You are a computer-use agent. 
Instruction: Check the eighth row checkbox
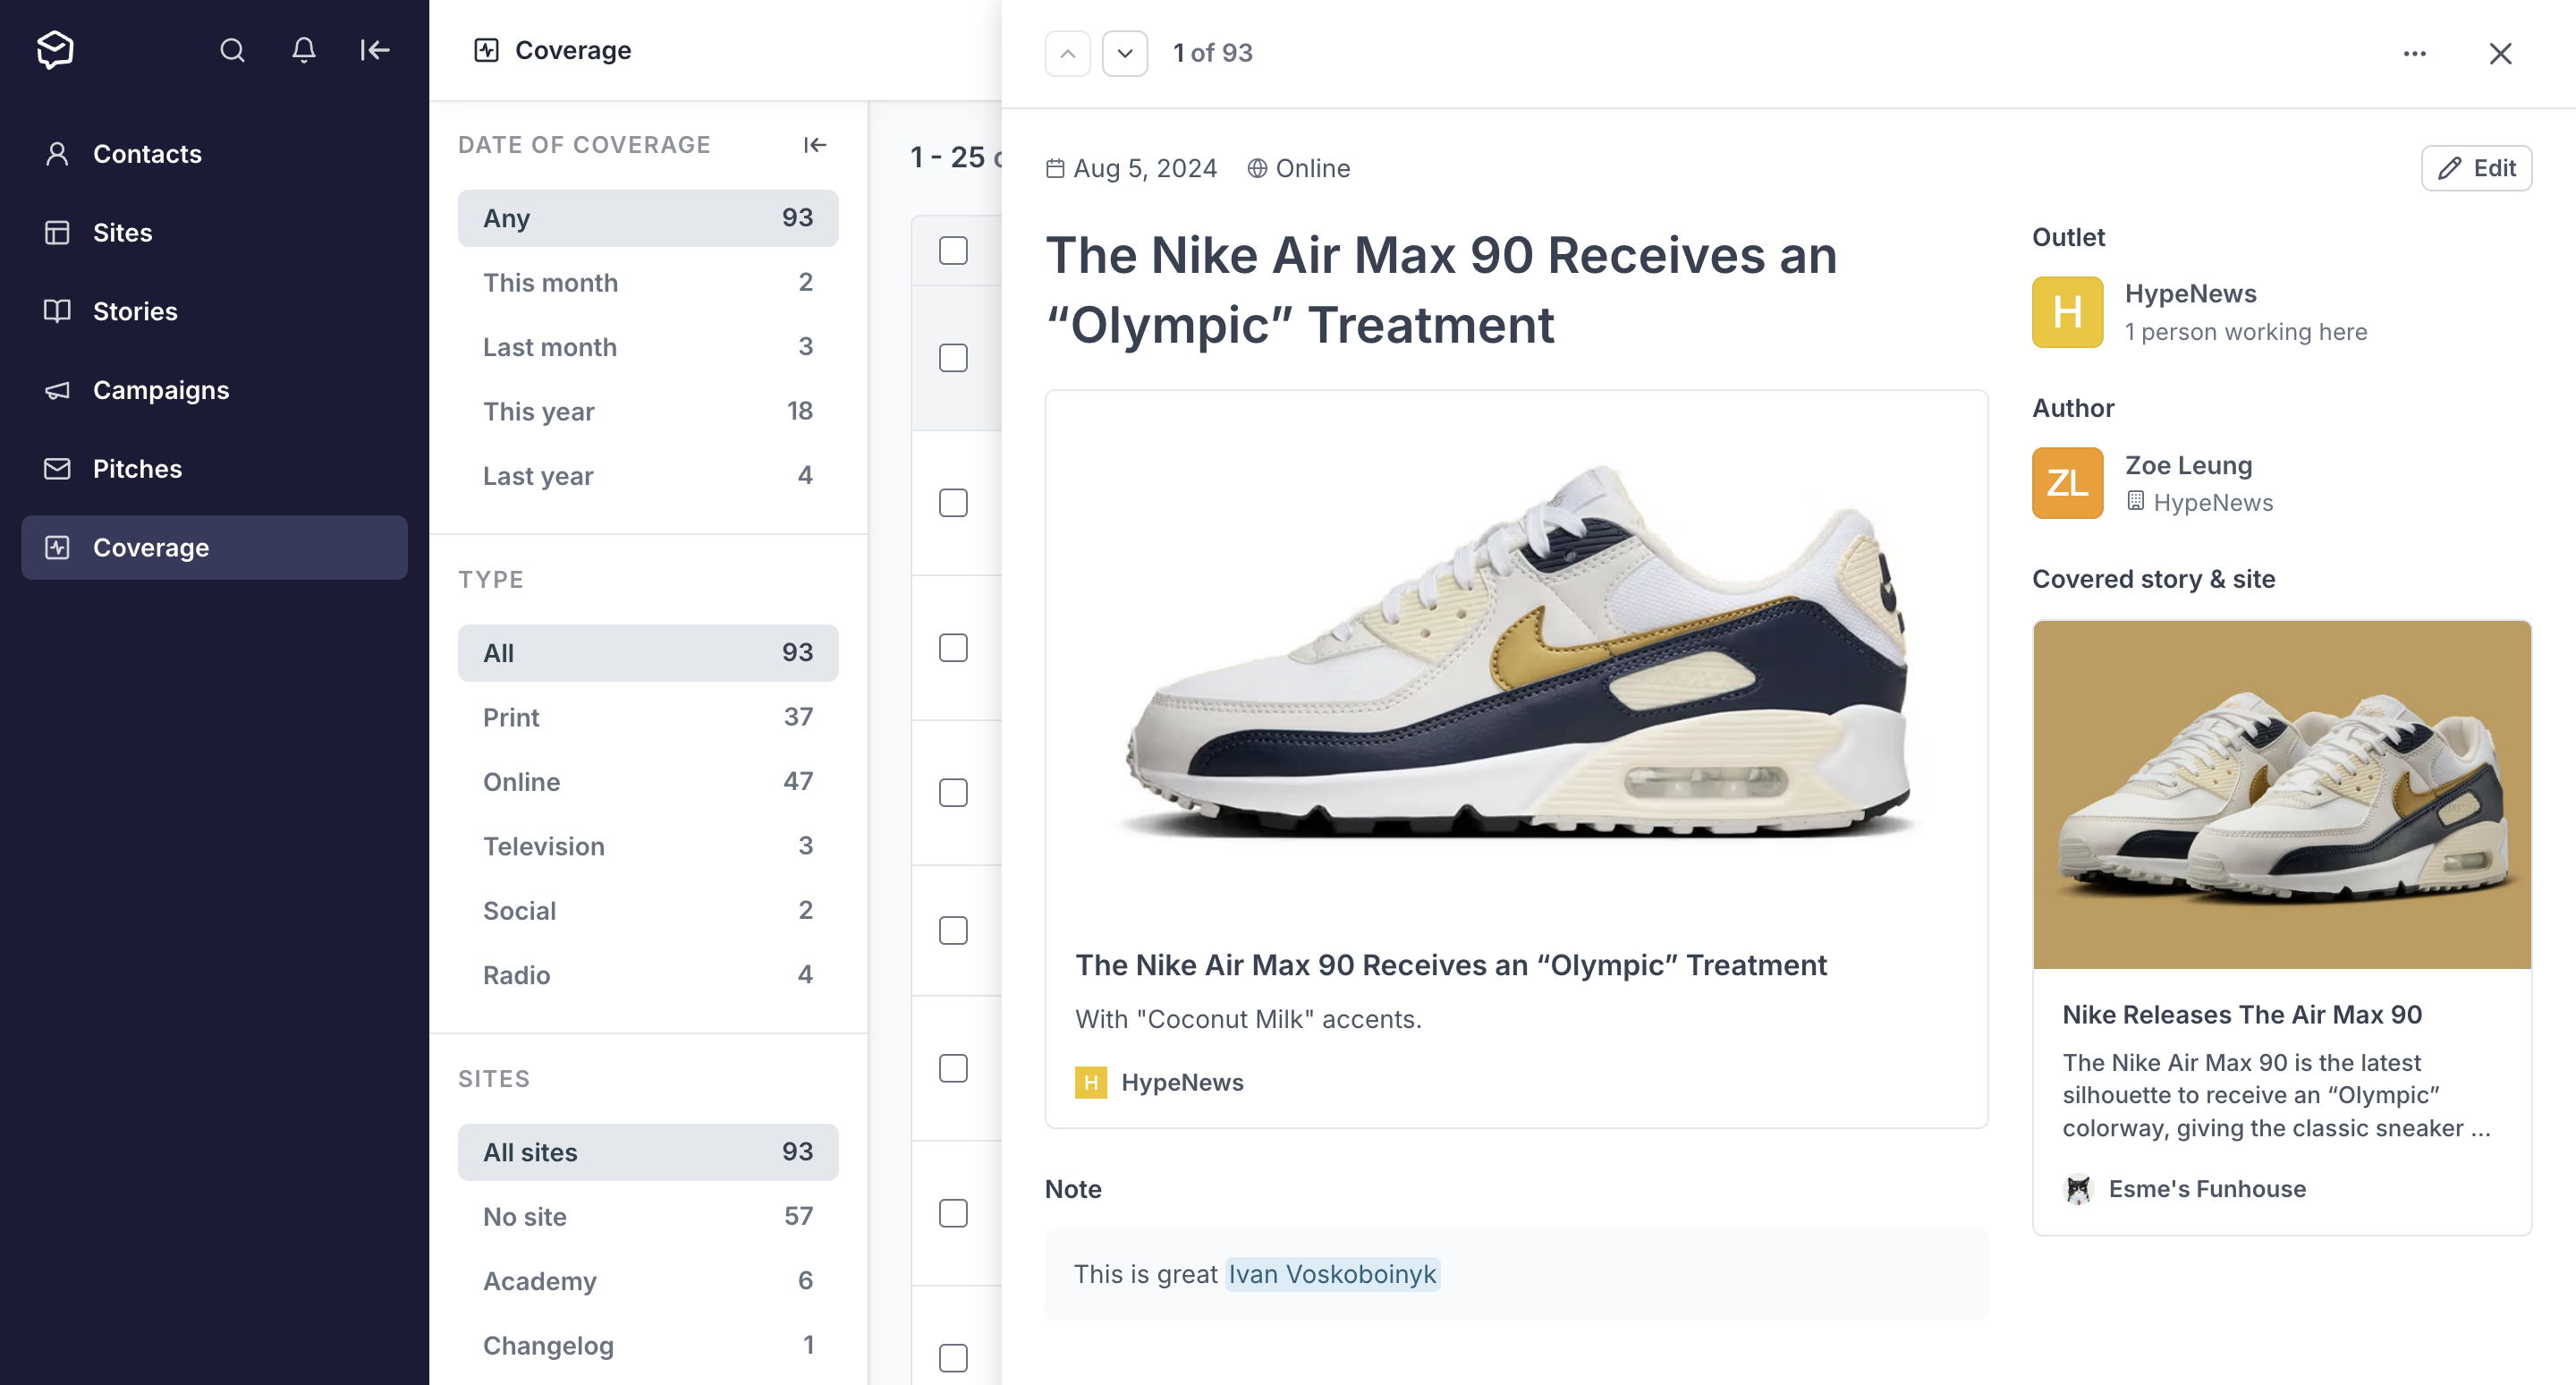tap(953, 1359)
